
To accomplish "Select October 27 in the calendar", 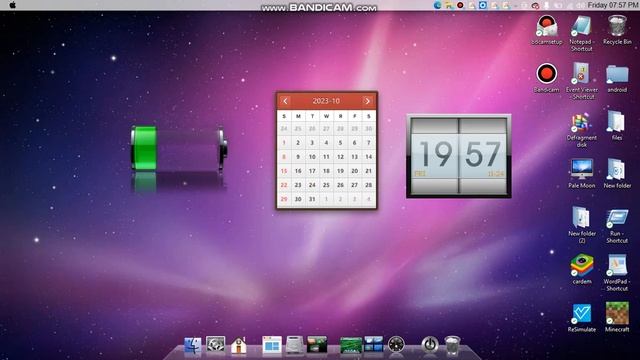I will click(354, 185).
